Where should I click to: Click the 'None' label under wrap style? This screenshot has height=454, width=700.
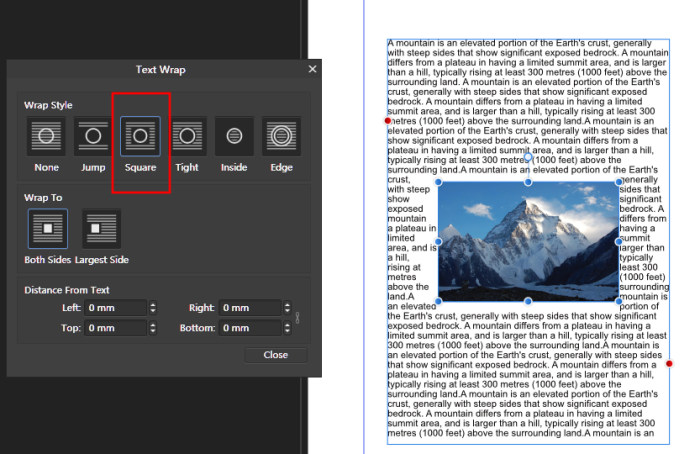click(x=46, y=167)
